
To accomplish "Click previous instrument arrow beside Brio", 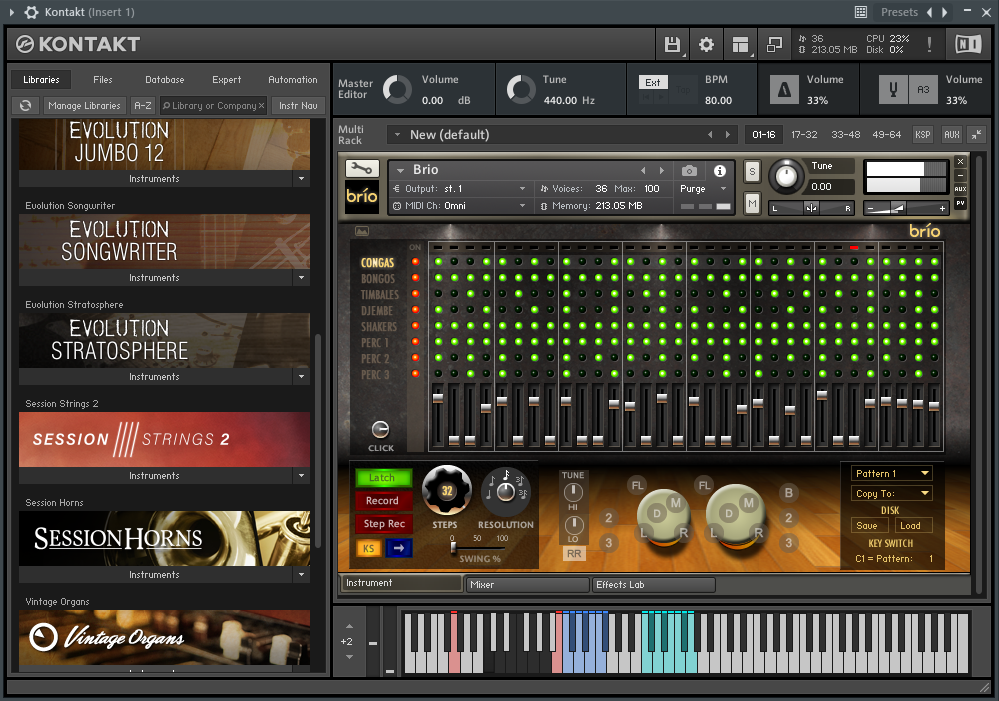I will pyautogui.click(x=643, y=170).
